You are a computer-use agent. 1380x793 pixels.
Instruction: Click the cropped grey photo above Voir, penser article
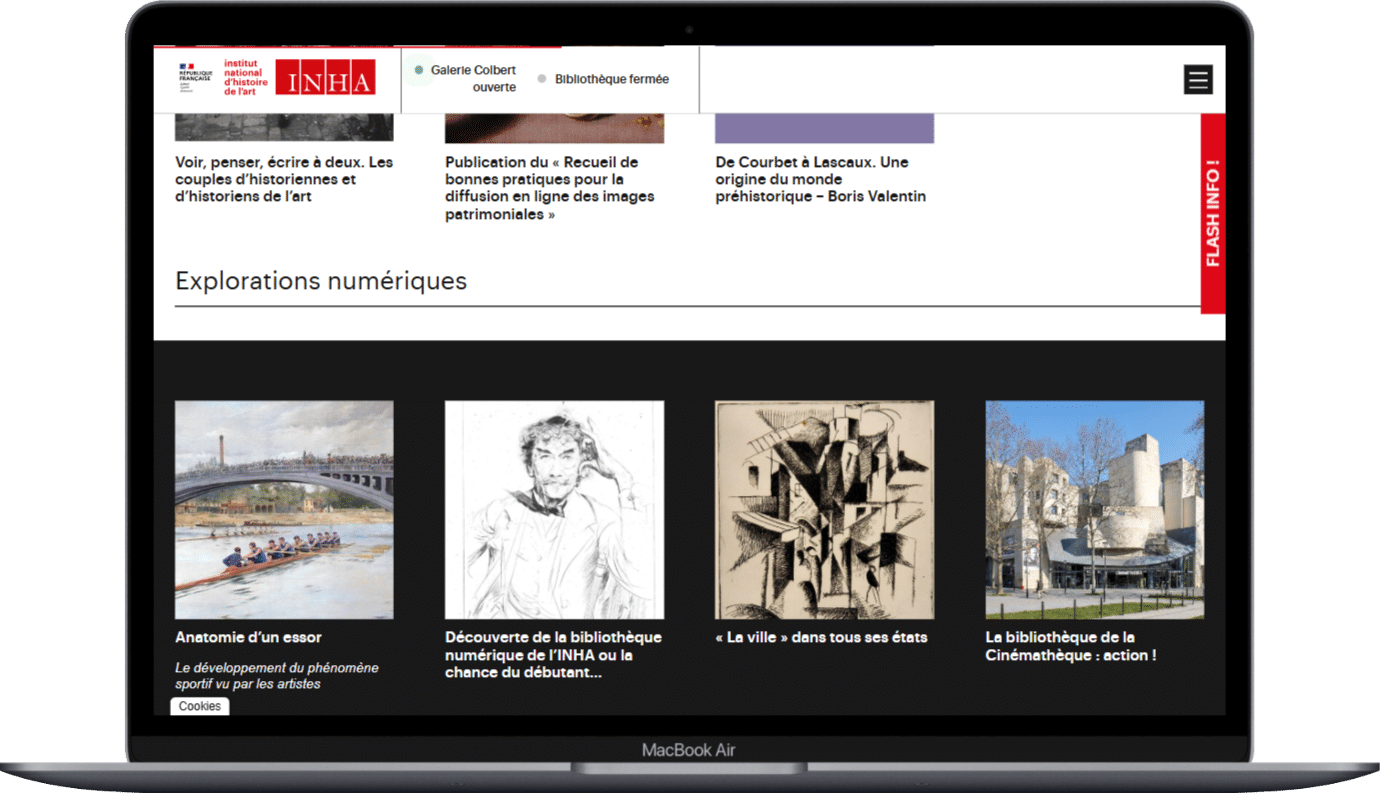[284, 128]
